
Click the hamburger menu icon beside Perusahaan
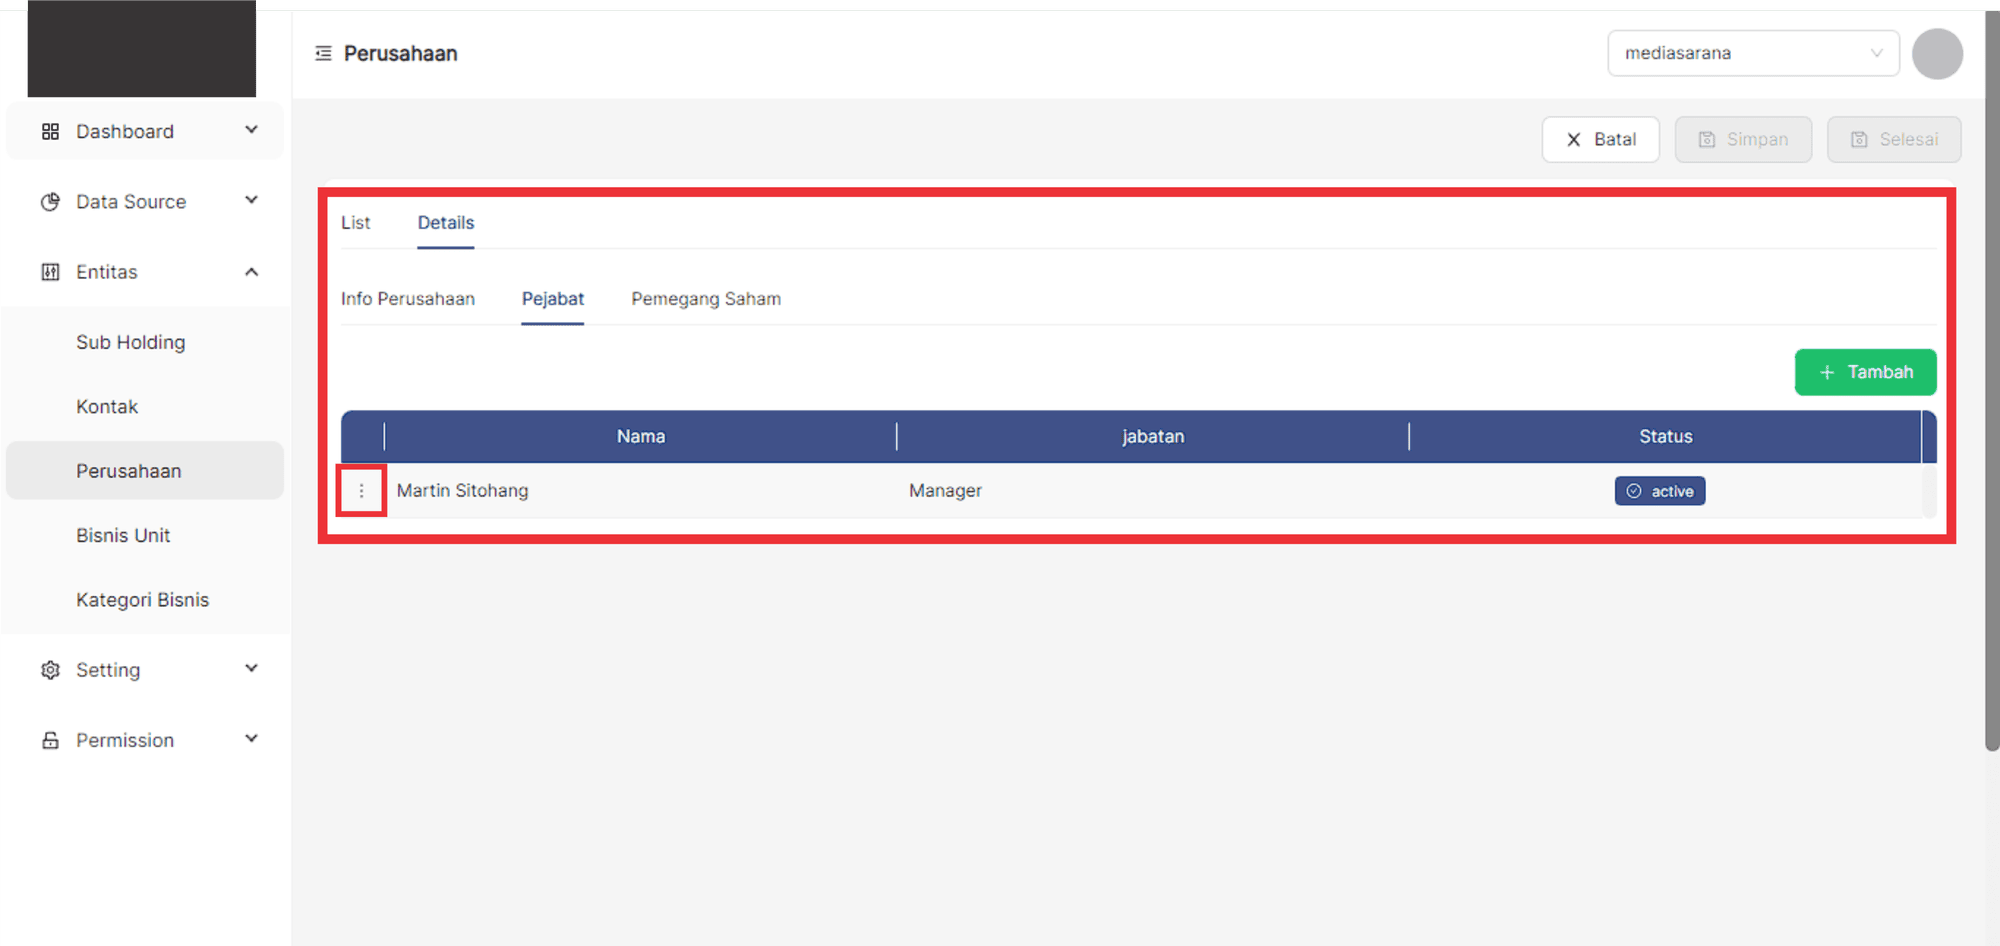[323, 53]
